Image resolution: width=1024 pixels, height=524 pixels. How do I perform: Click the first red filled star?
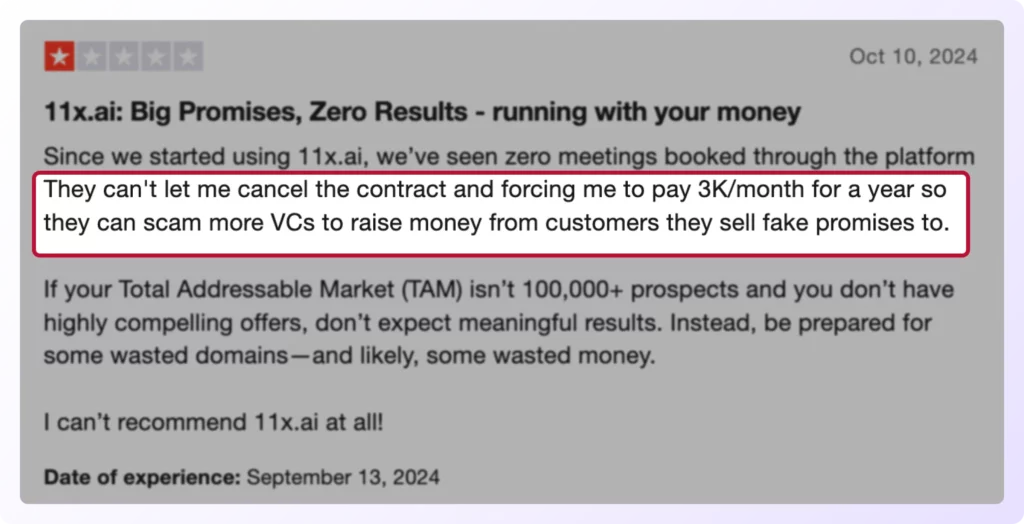point(59,57)
